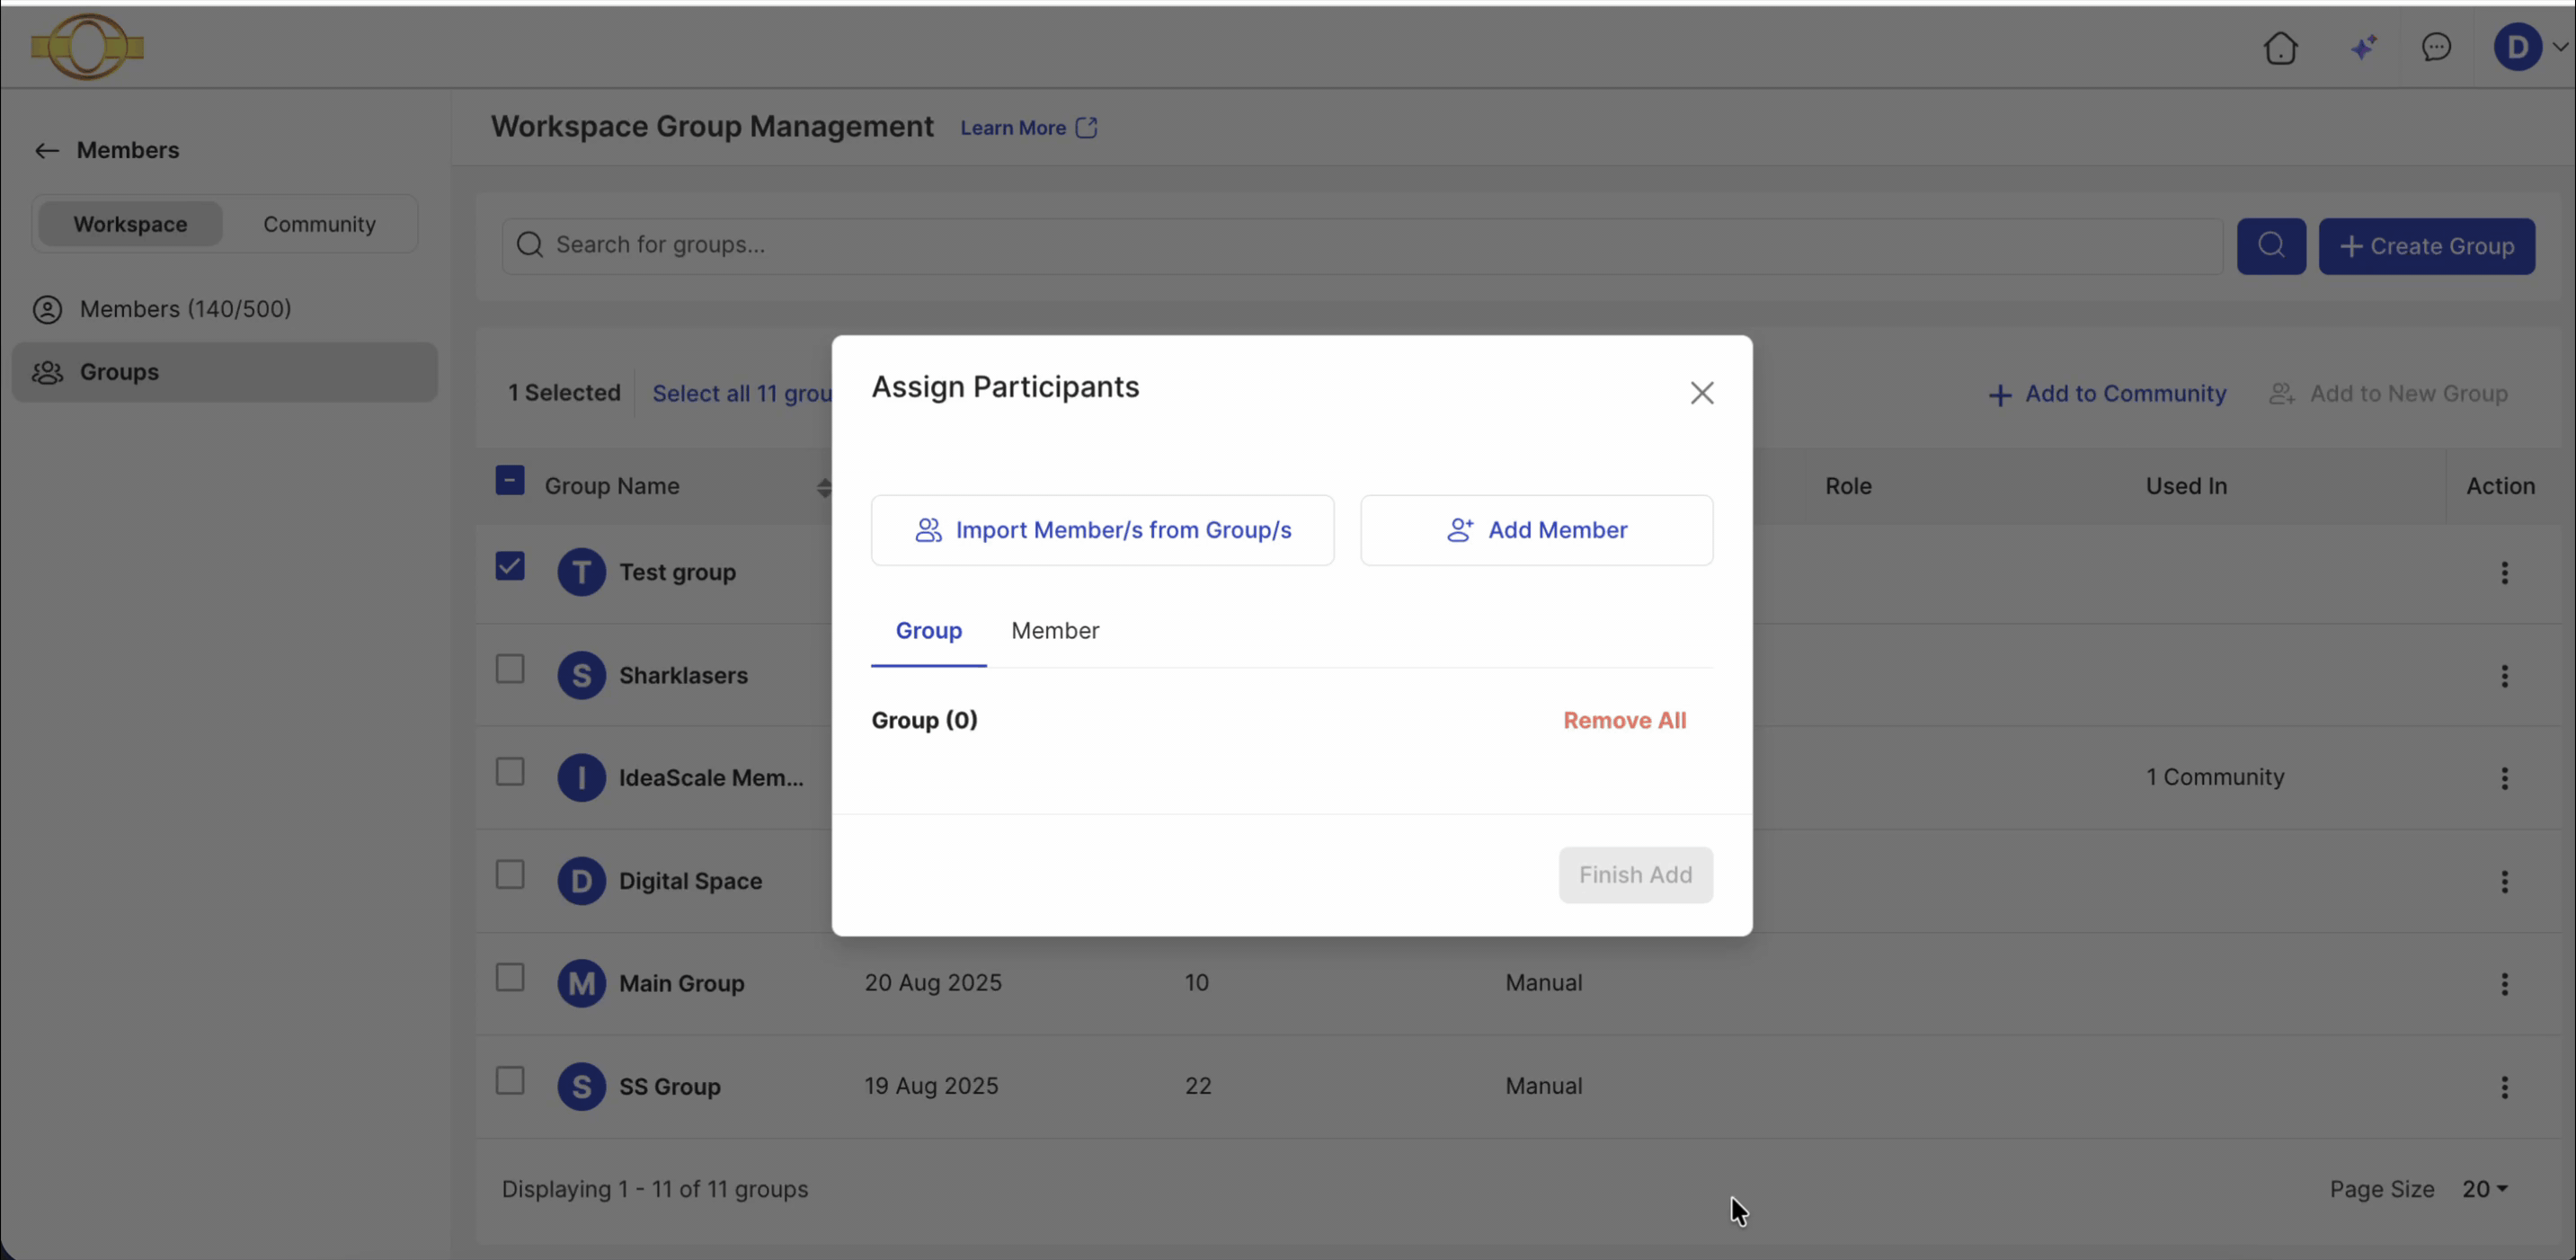The height and width of the screenshot is (1260, 2576).
Task: Sort by Group Name column arrows
Action: (x=823, y=487)
